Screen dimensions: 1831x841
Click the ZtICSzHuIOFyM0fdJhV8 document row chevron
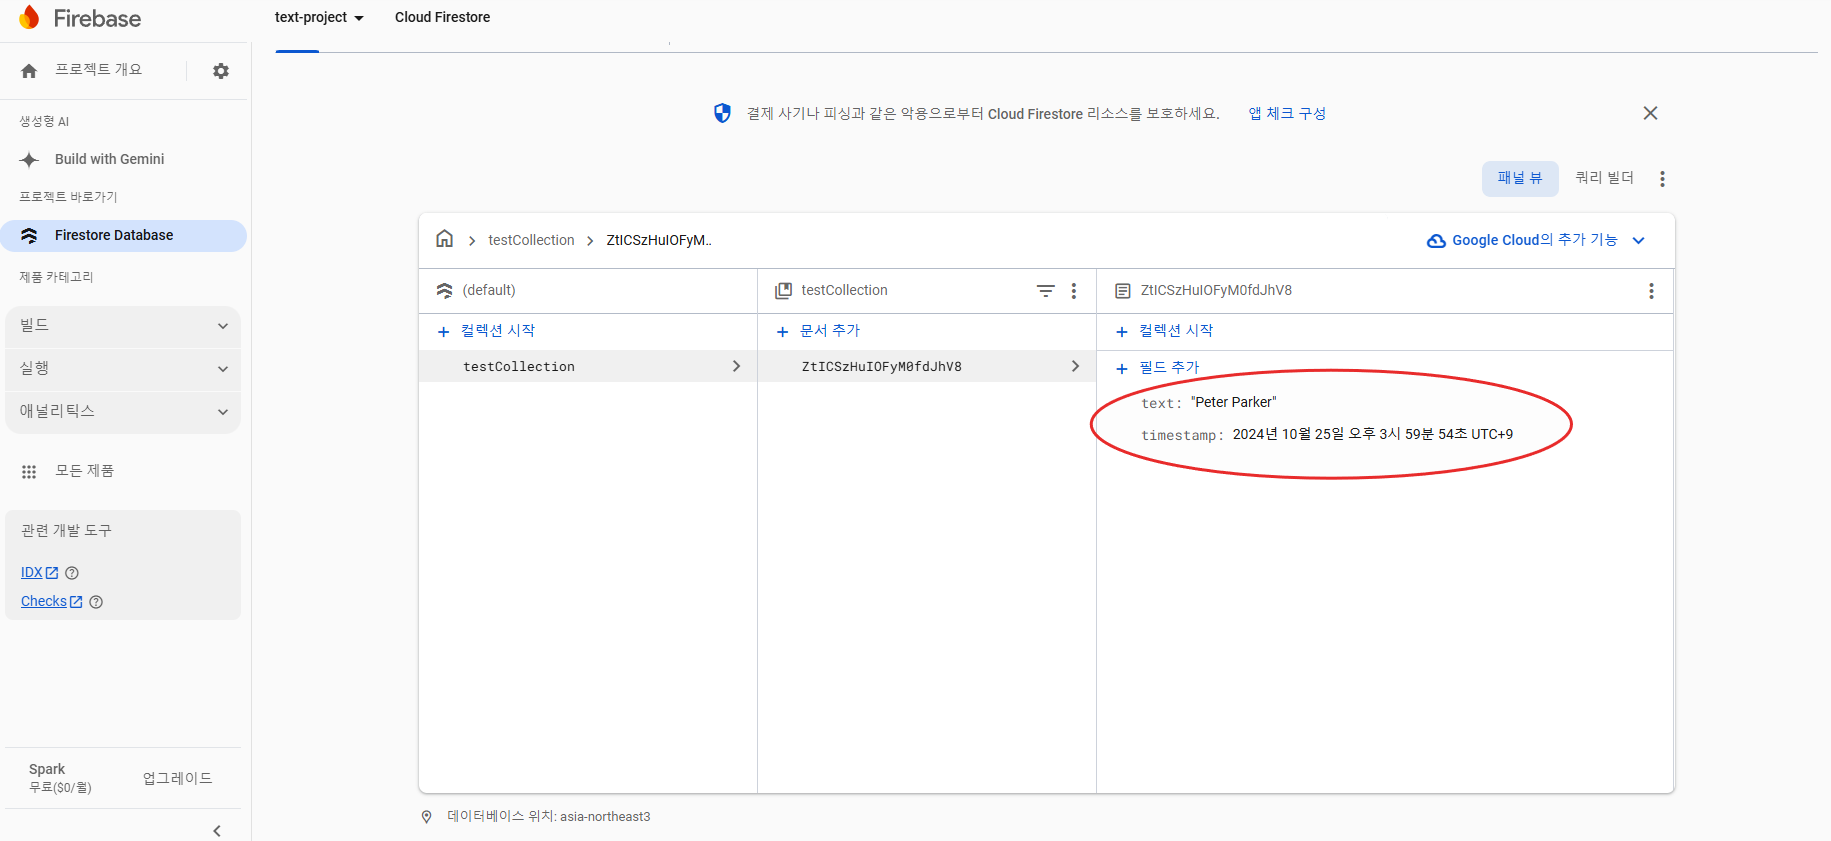point(1076,367)
